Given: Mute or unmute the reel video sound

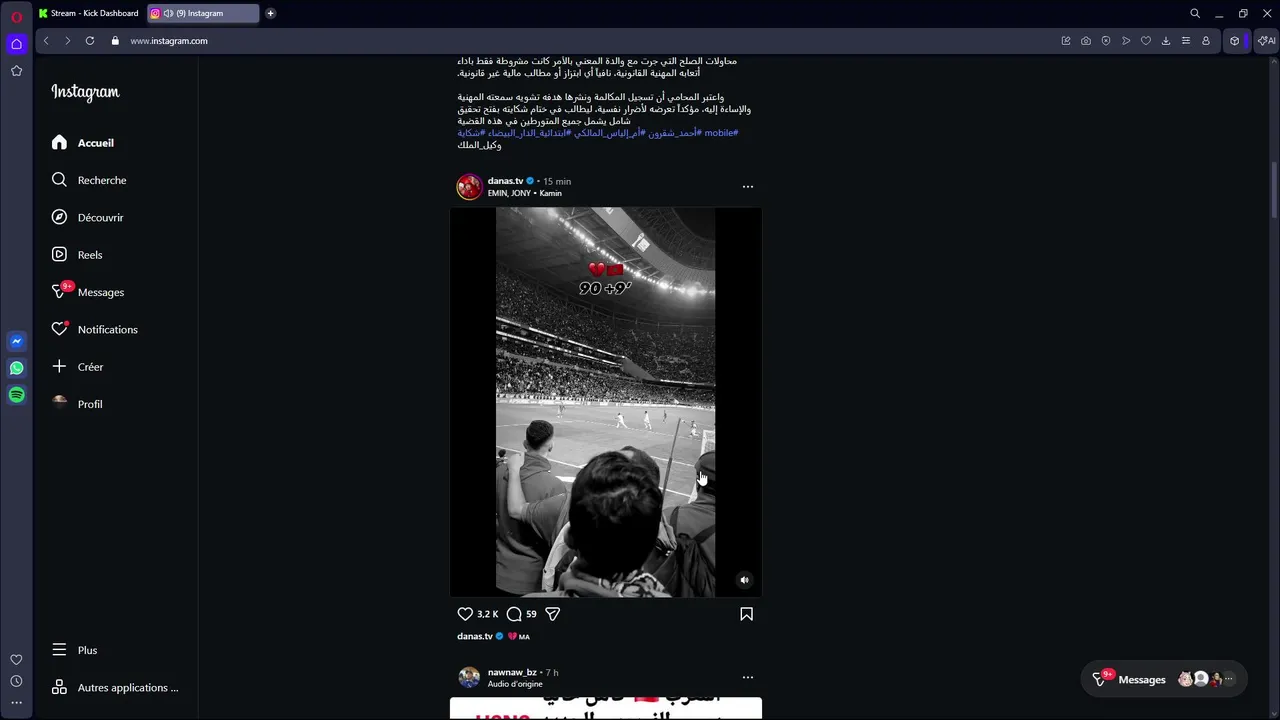Looking at the screenshot, I should [x=744, y=580].
